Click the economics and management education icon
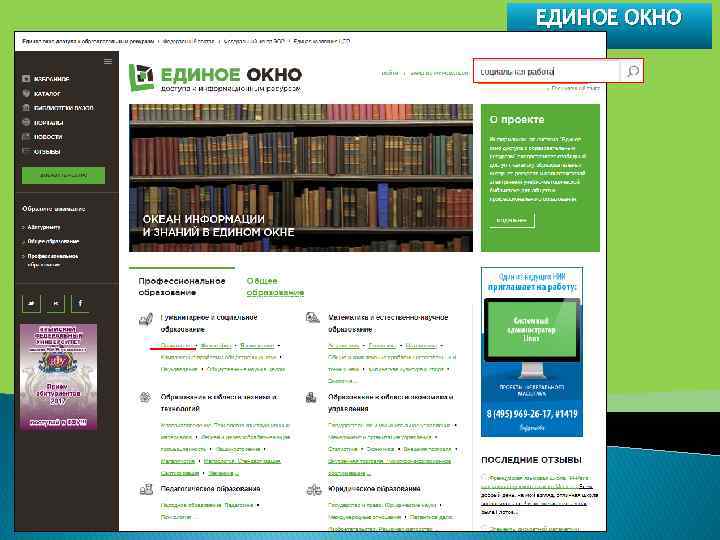Viewport: 720px width, 540px height. point(312,397)
